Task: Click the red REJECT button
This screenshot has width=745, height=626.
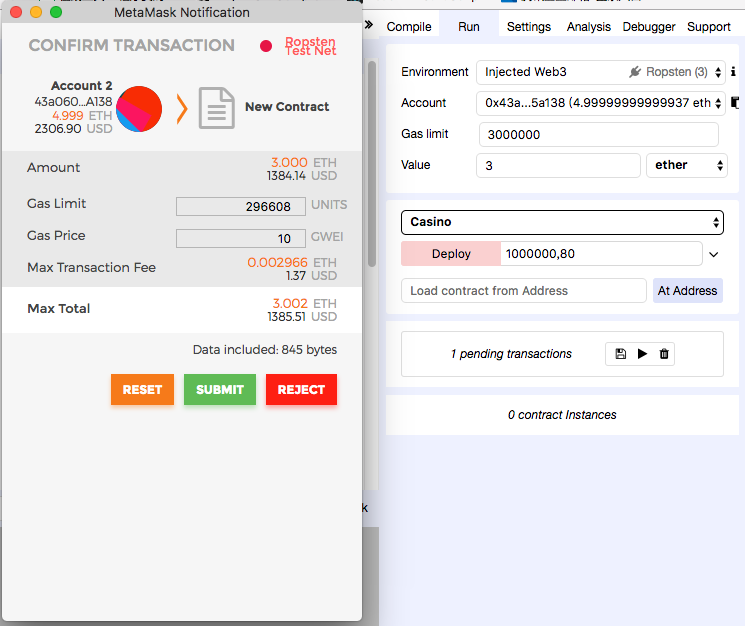Action: [x=301, y=389]
